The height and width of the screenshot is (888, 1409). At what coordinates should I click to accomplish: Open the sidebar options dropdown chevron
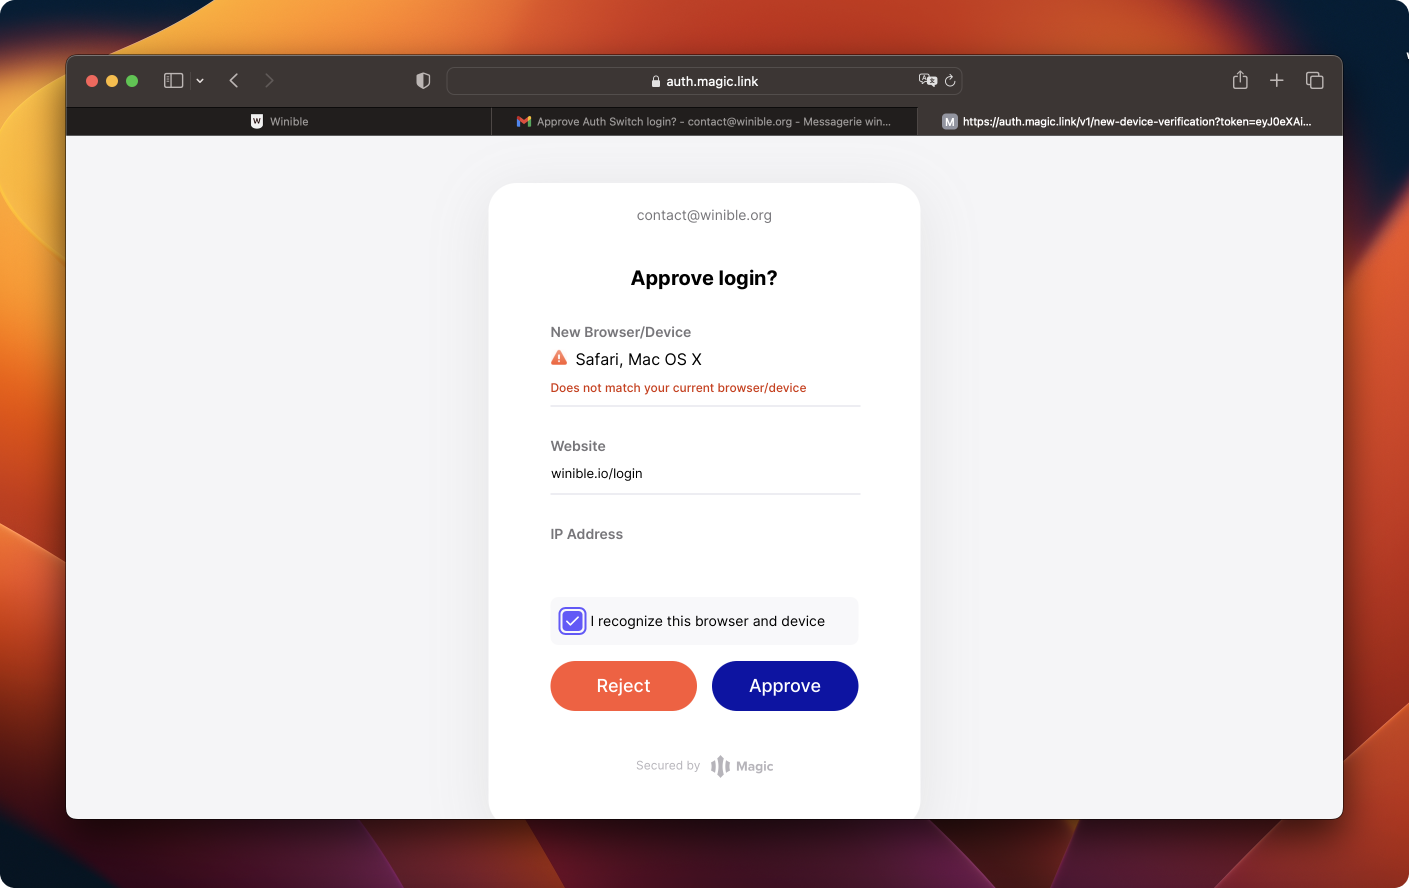[200, 81]
